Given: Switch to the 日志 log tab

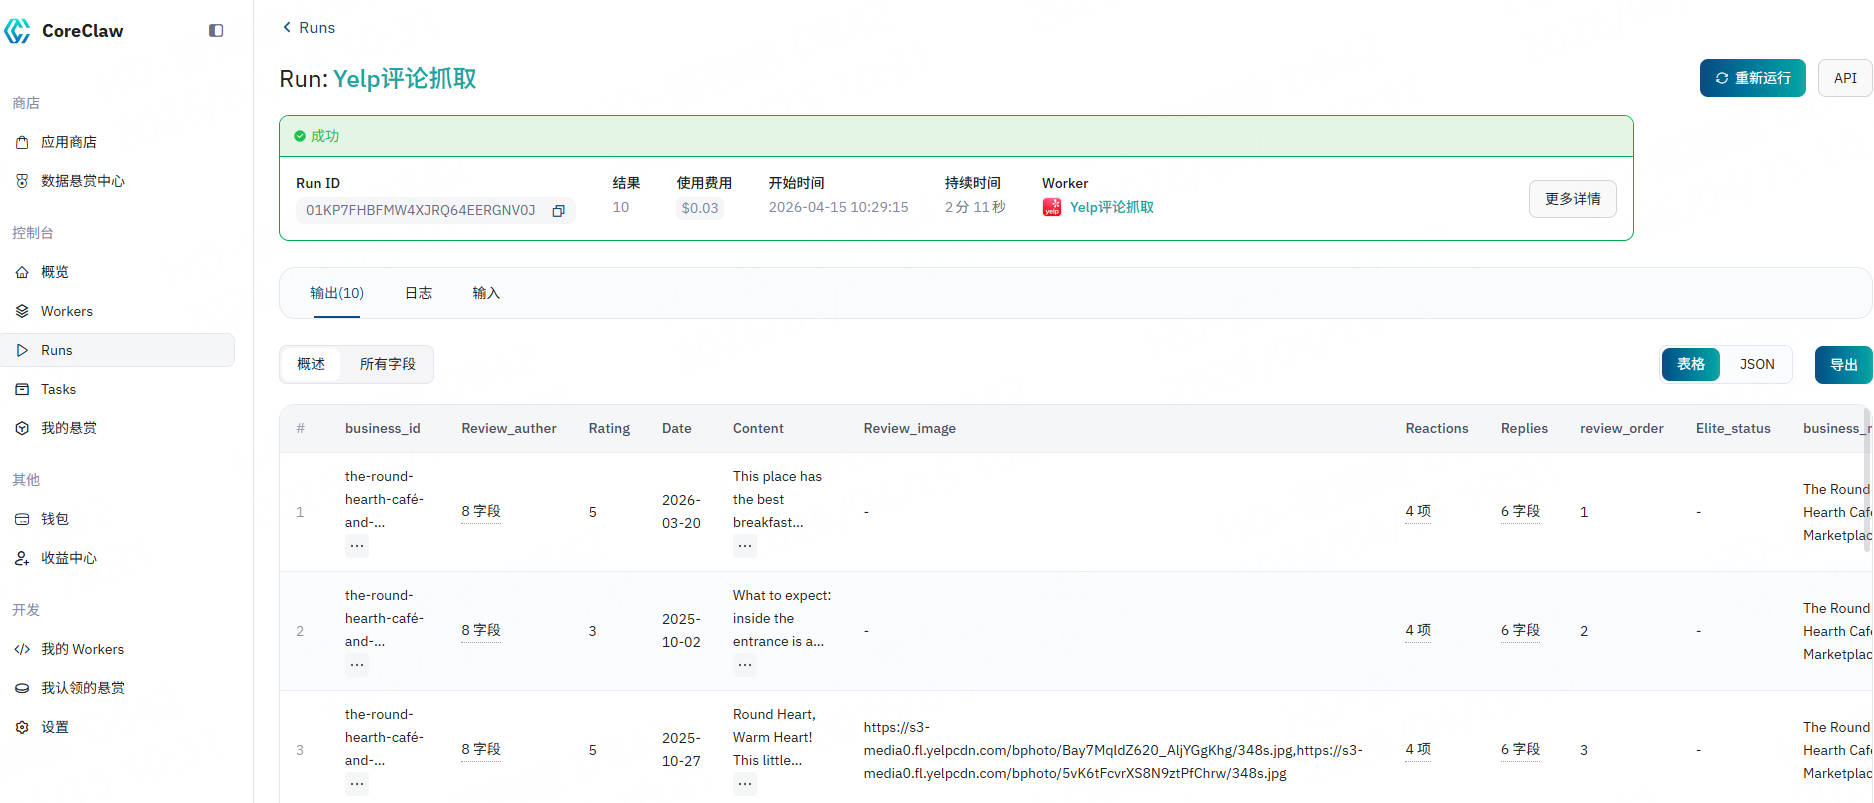Looking at the screenshot, I should coord(418,293).
